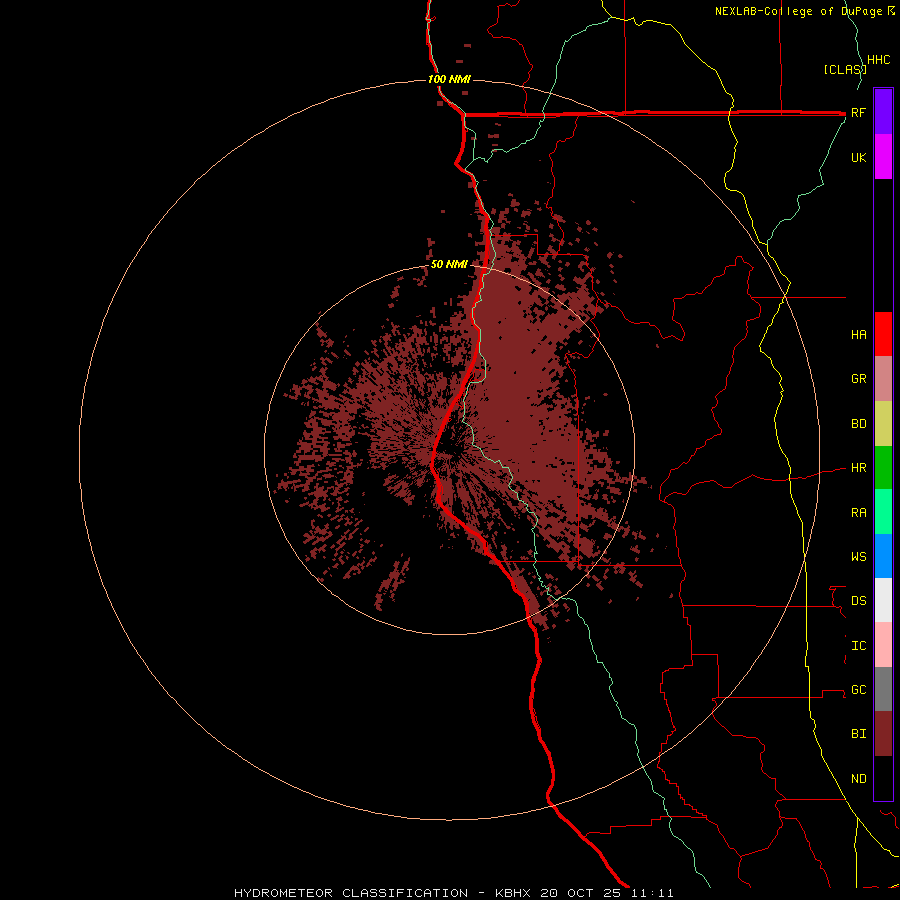Click the WS blue legend swatch
This screenshot has width=900, height=900.
[x=883, y=556]
